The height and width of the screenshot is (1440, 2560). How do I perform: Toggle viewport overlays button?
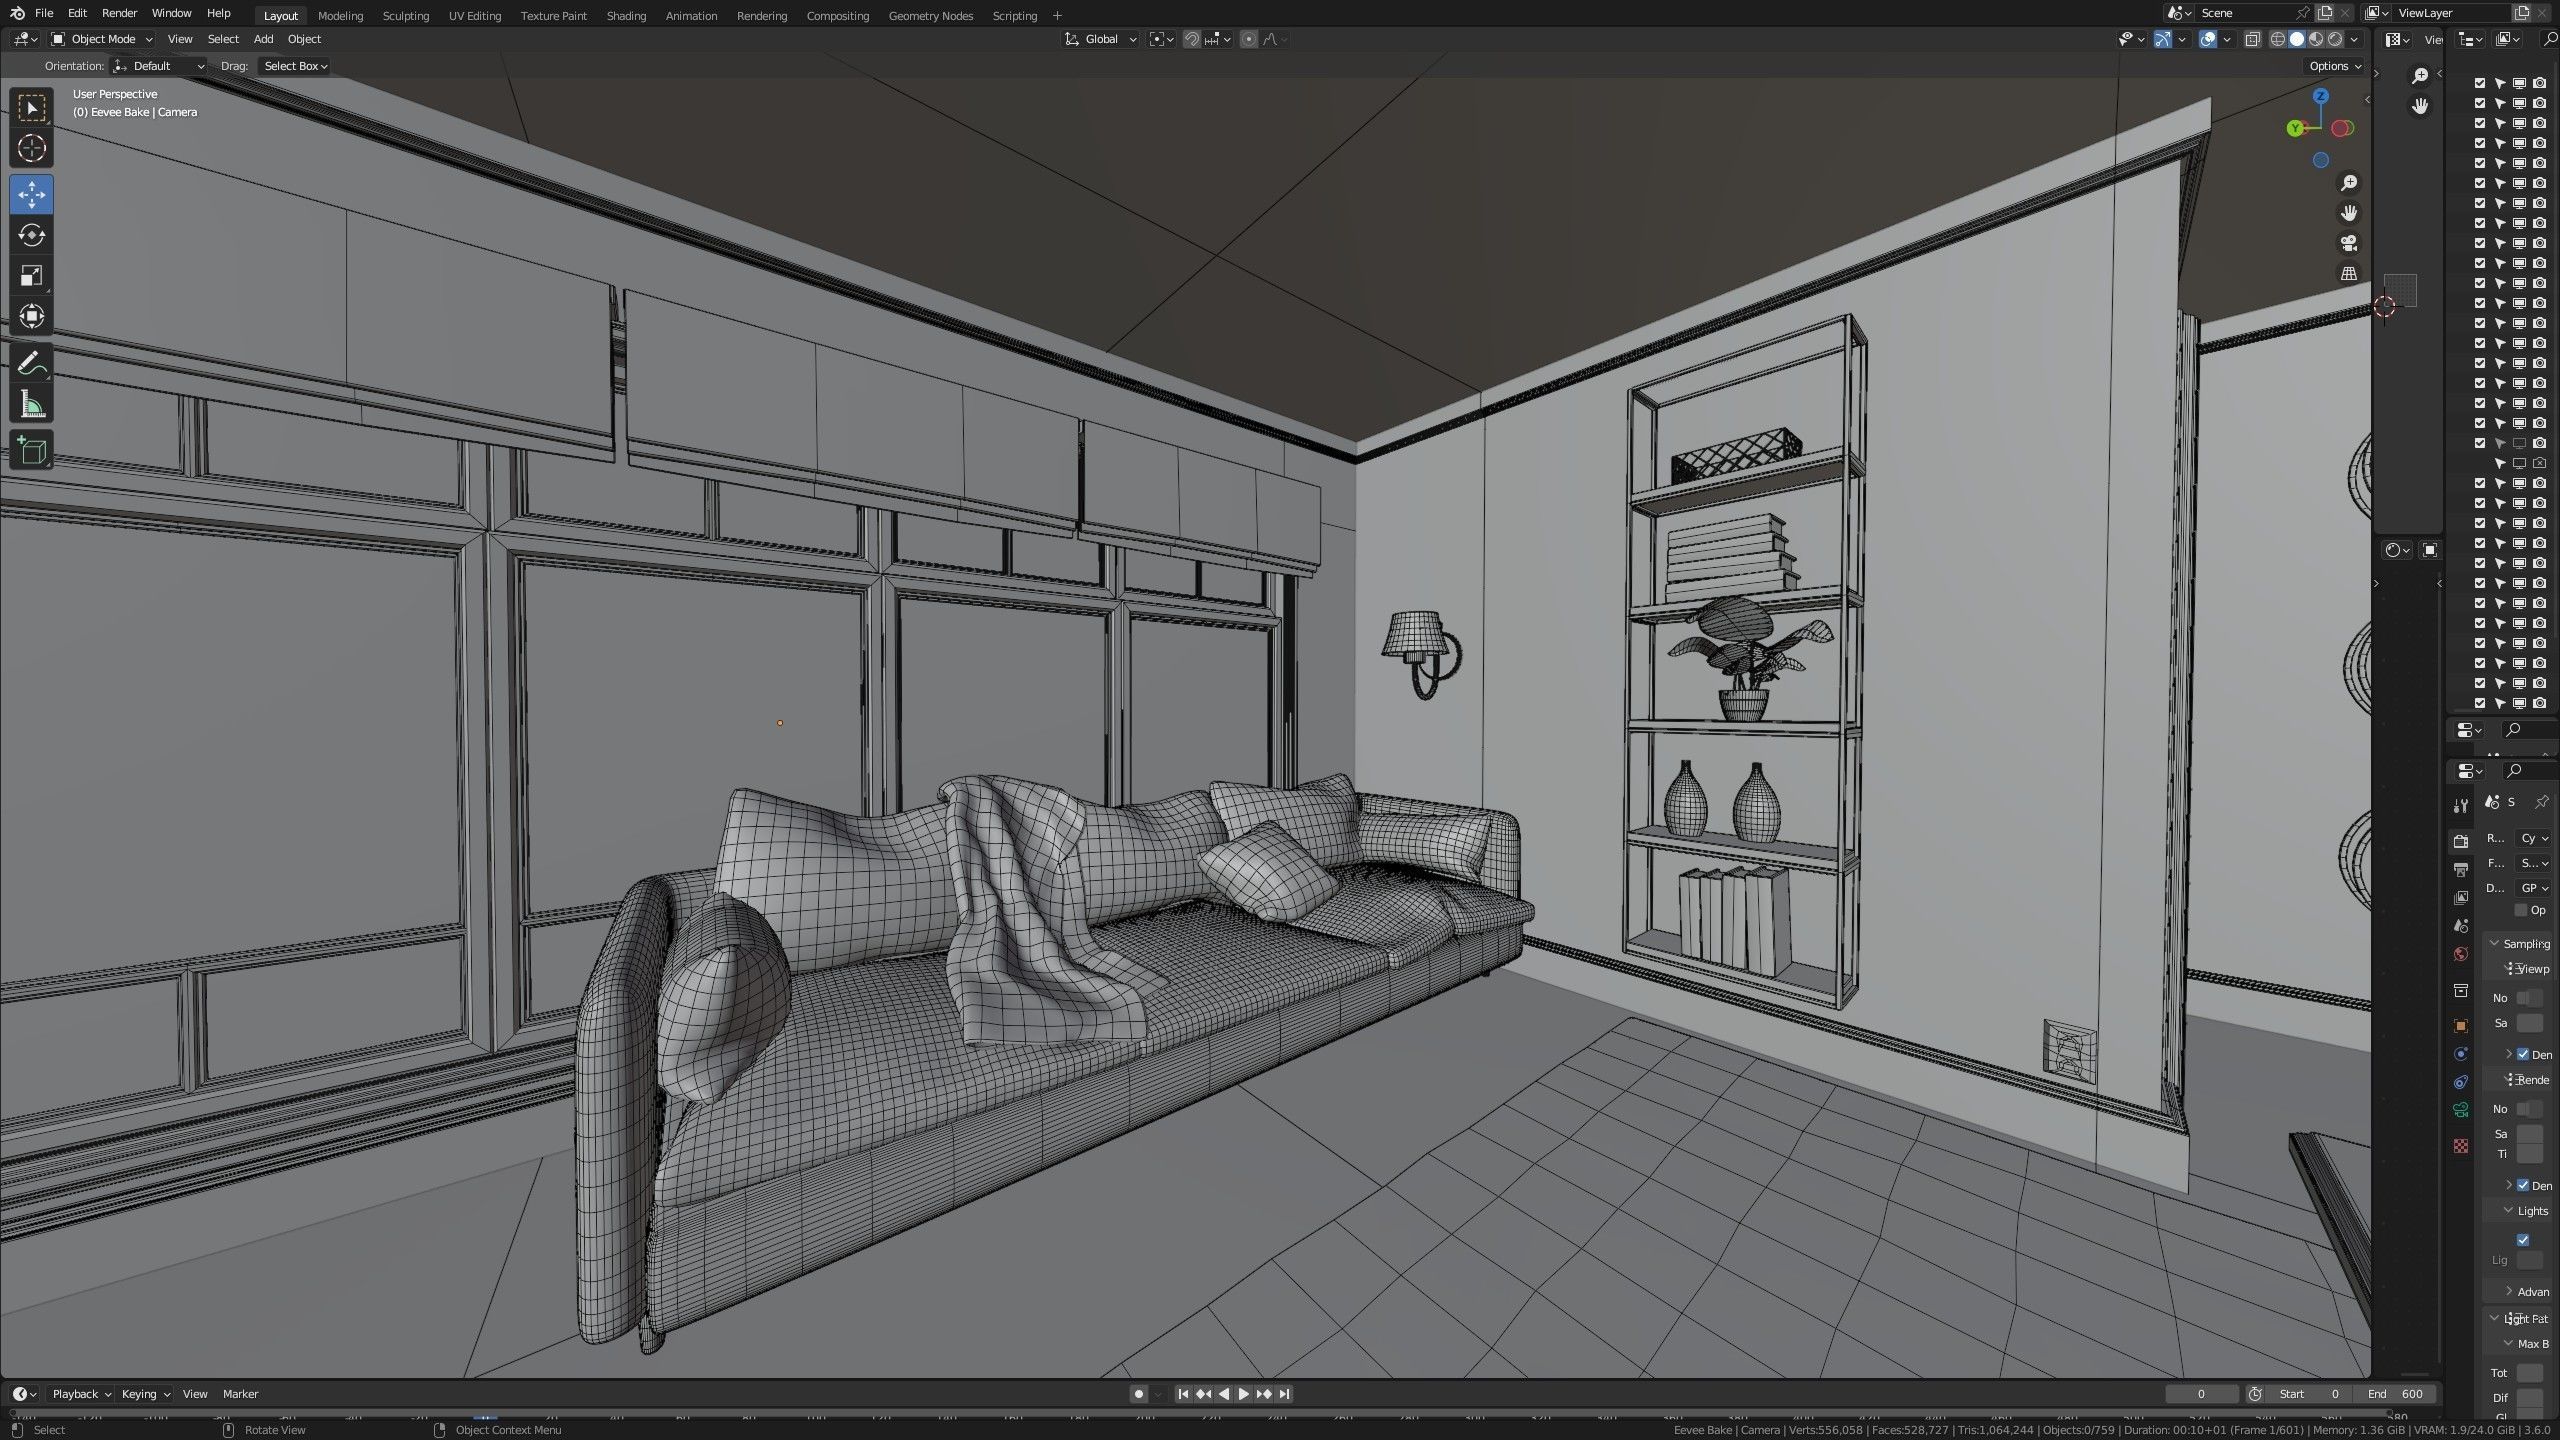[2208, 39]
